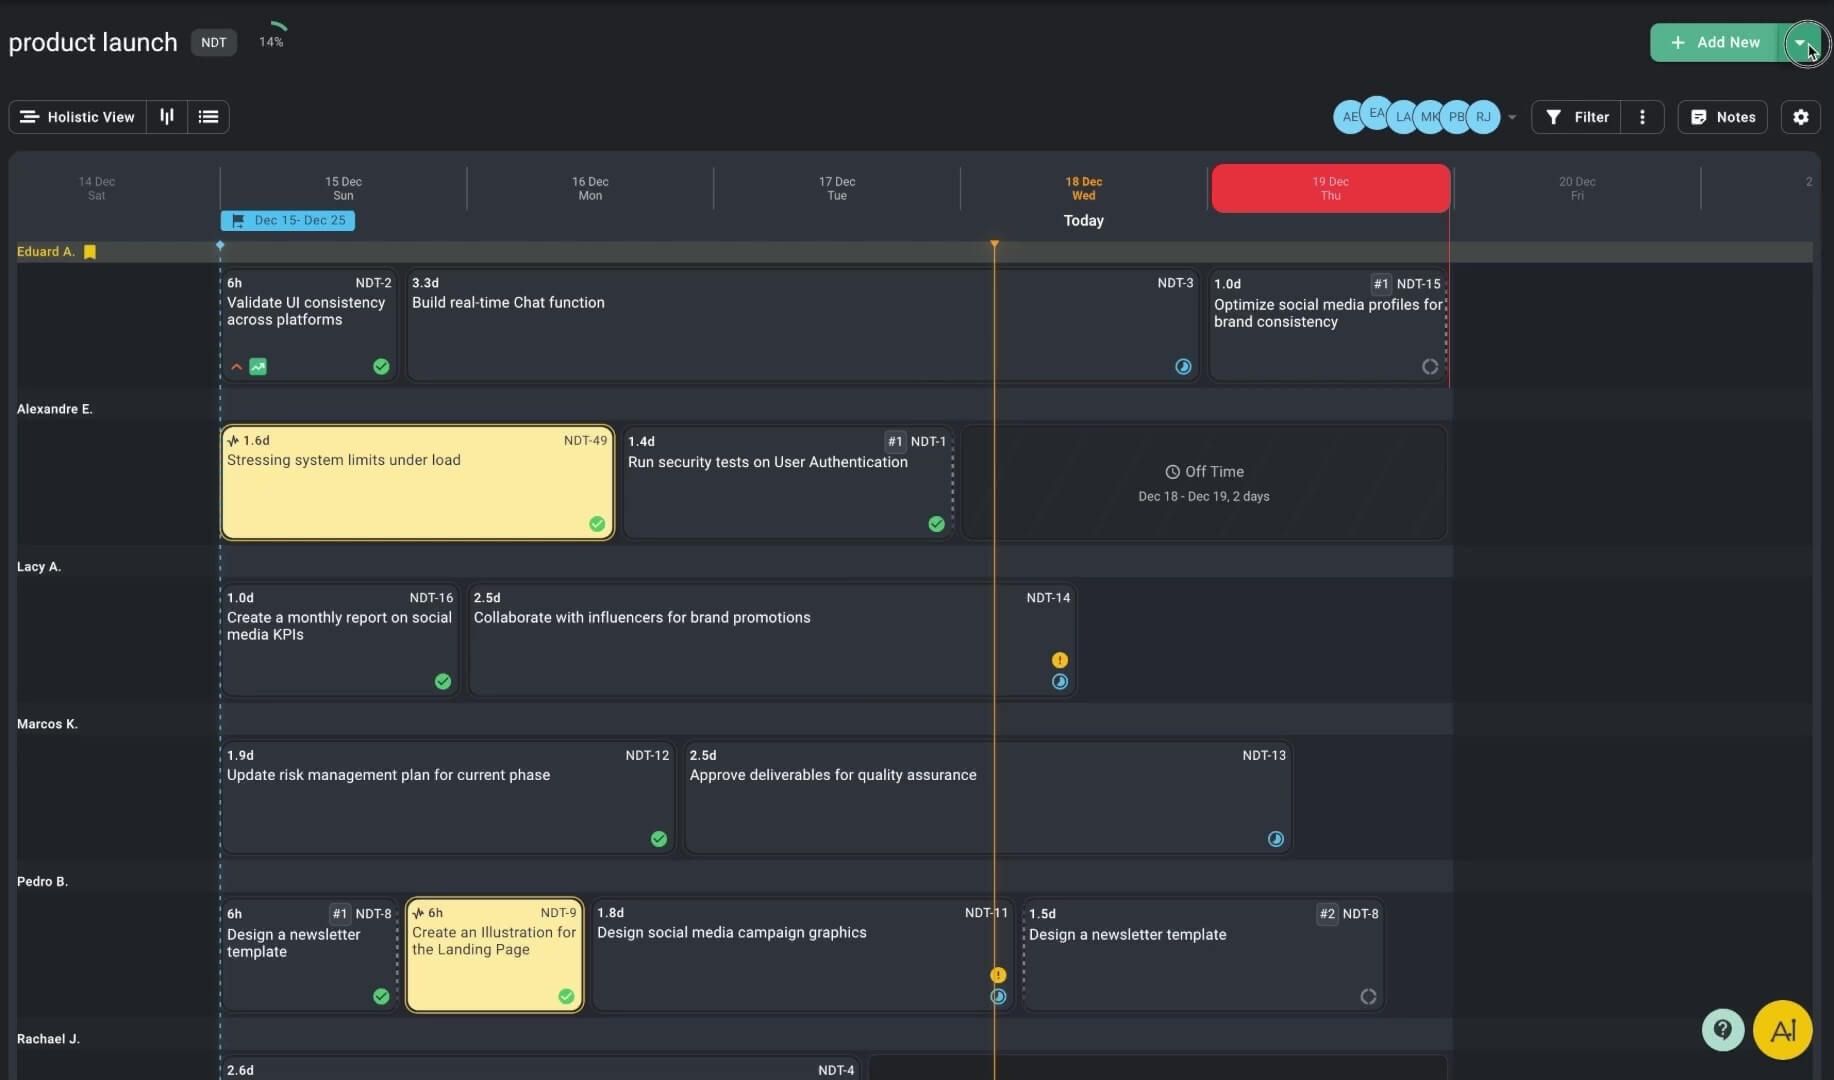Expand the team member avatars dropdown

(x=1512, y=117)
